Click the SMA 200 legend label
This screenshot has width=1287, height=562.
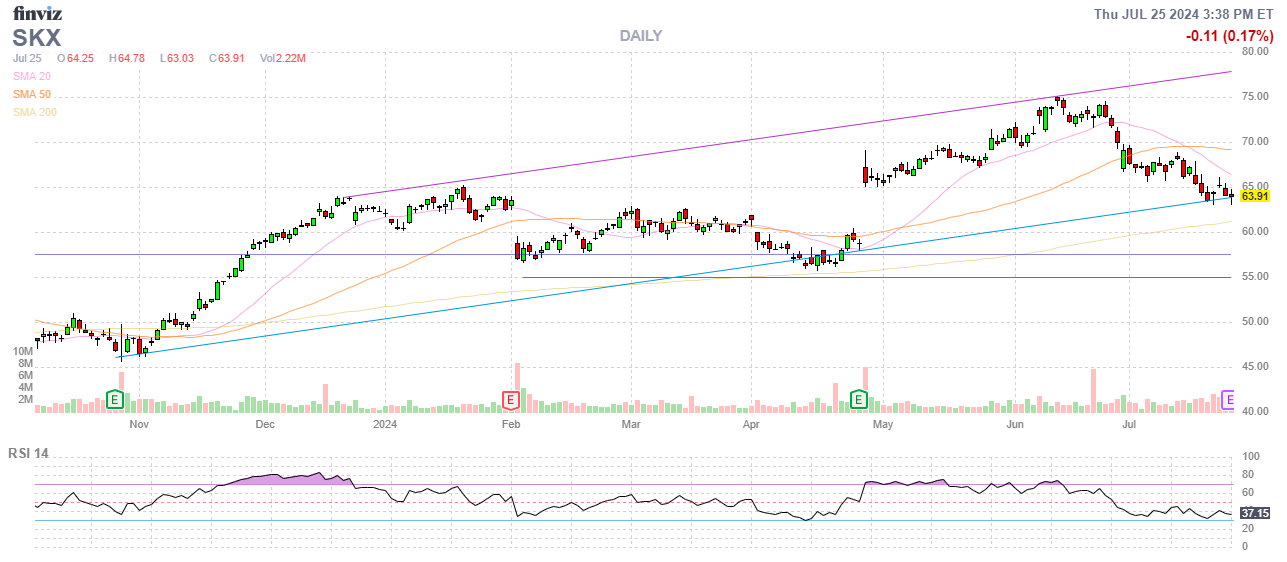34,112
